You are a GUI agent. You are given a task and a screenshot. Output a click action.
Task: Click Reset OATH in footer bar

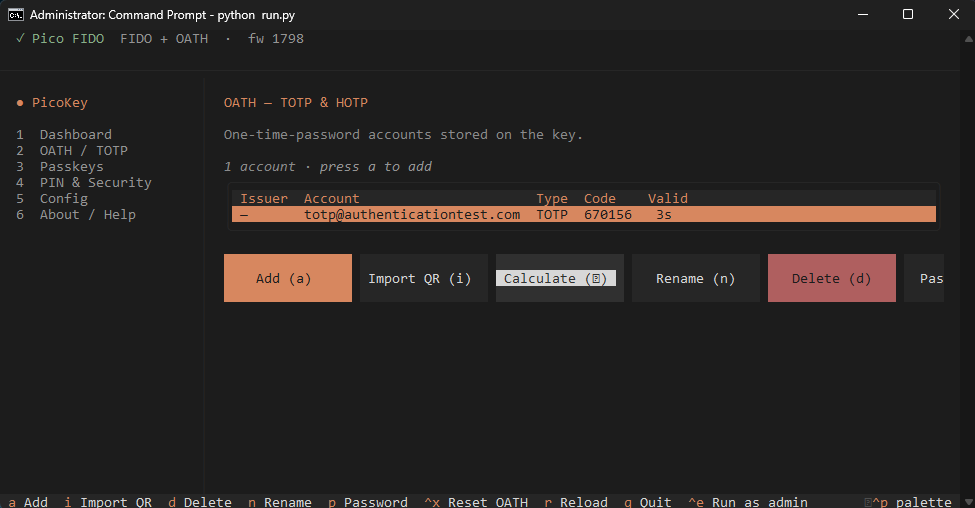[x=476, y=502]
